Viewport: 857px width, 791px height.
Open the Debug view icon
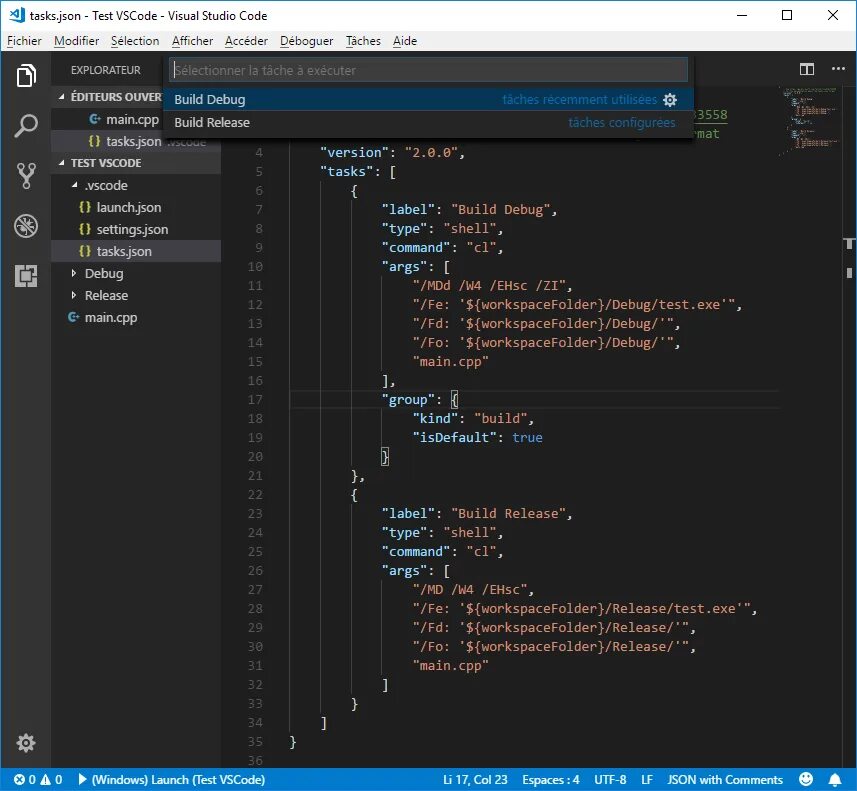pos(26,226)
